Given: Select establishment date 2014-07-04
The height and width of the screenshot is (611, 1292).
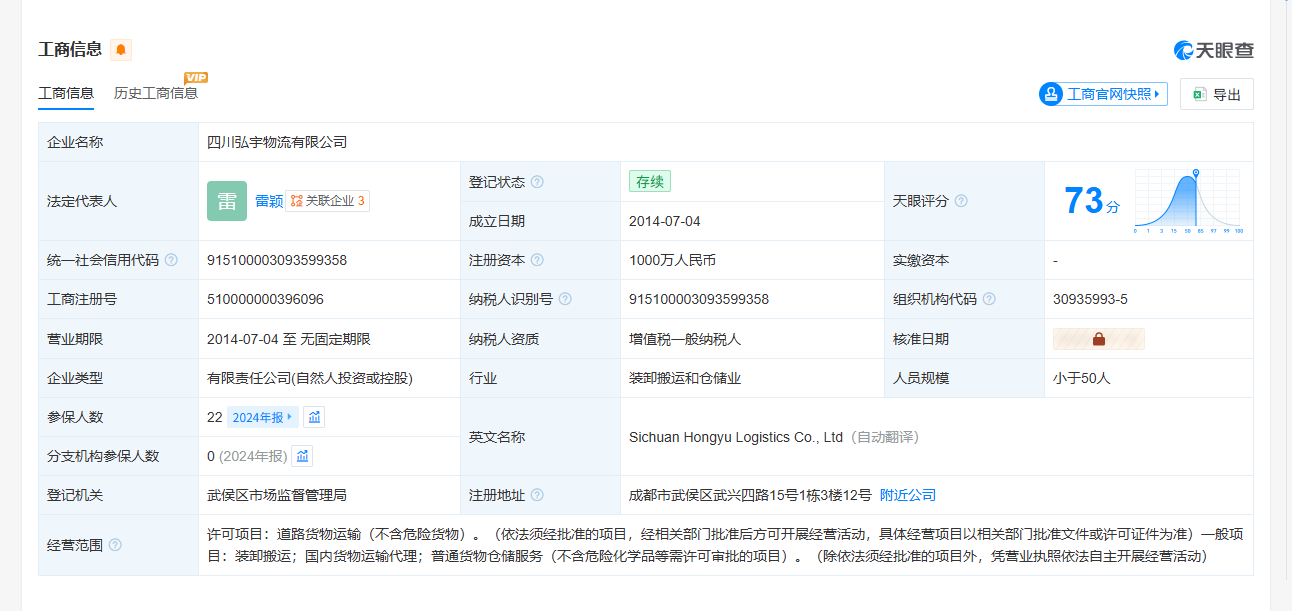Looking at the screenshot, I should point(665,221).
